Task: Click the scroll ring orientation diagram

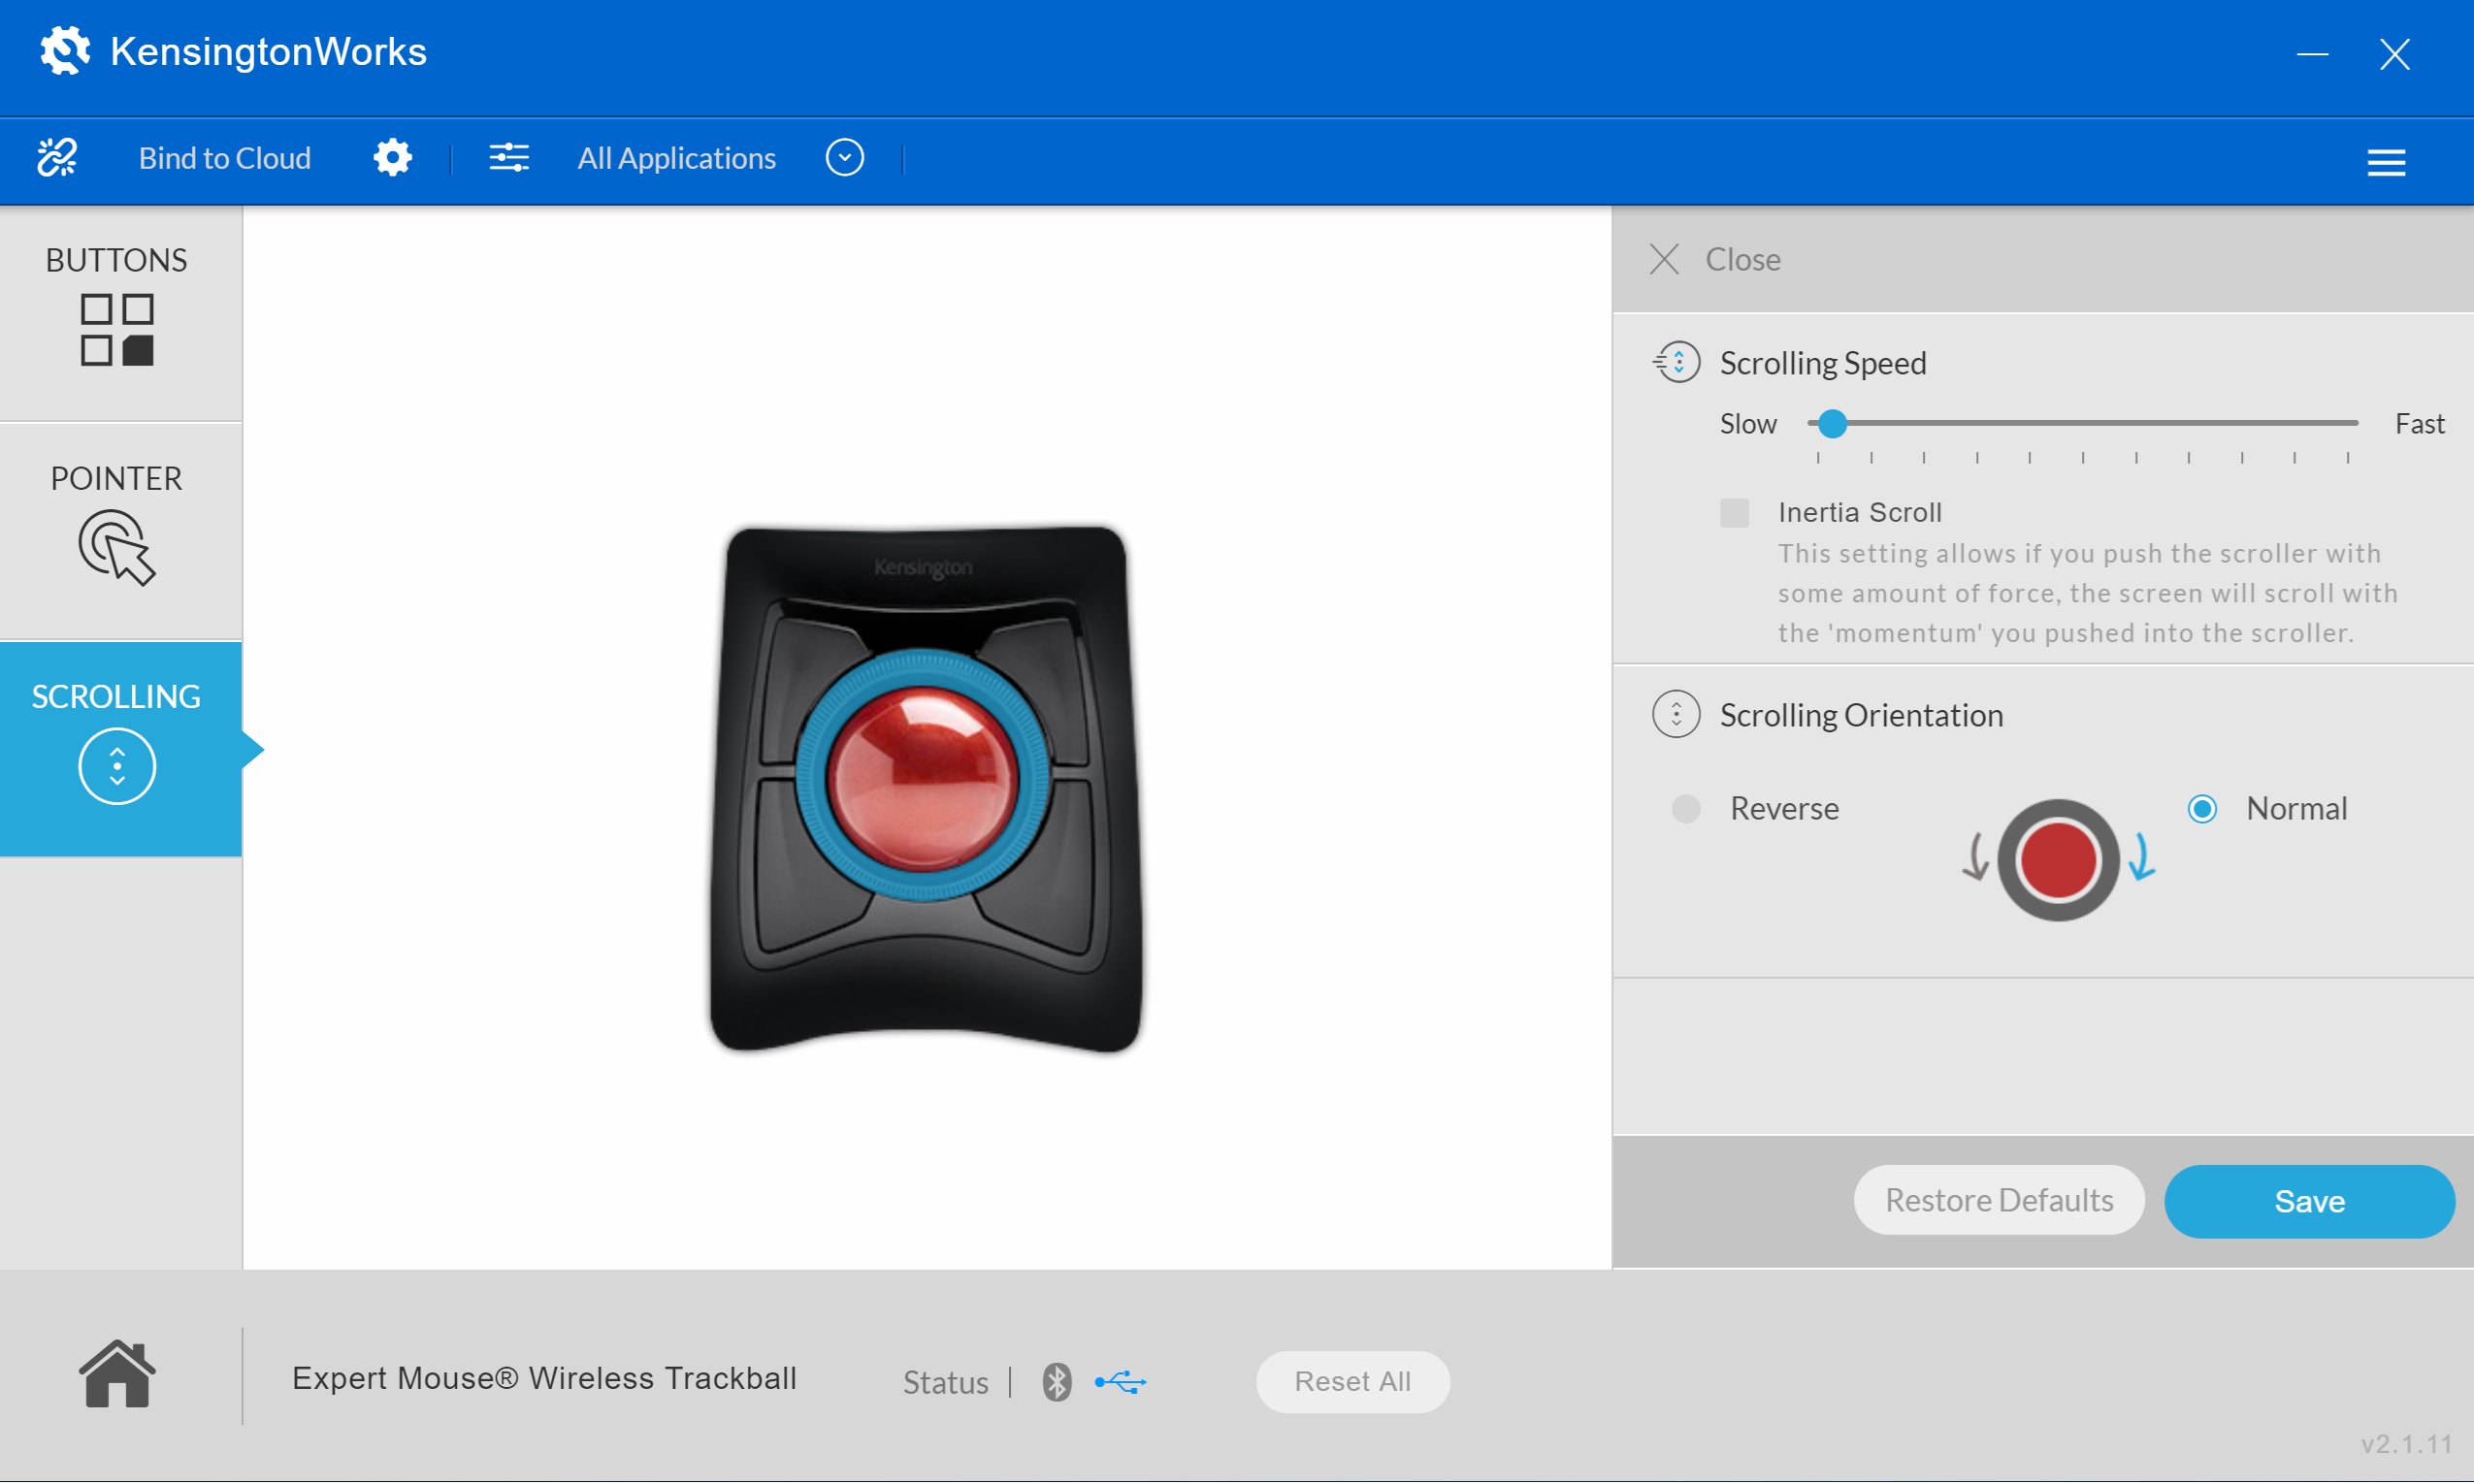Action: (2058, 860)
